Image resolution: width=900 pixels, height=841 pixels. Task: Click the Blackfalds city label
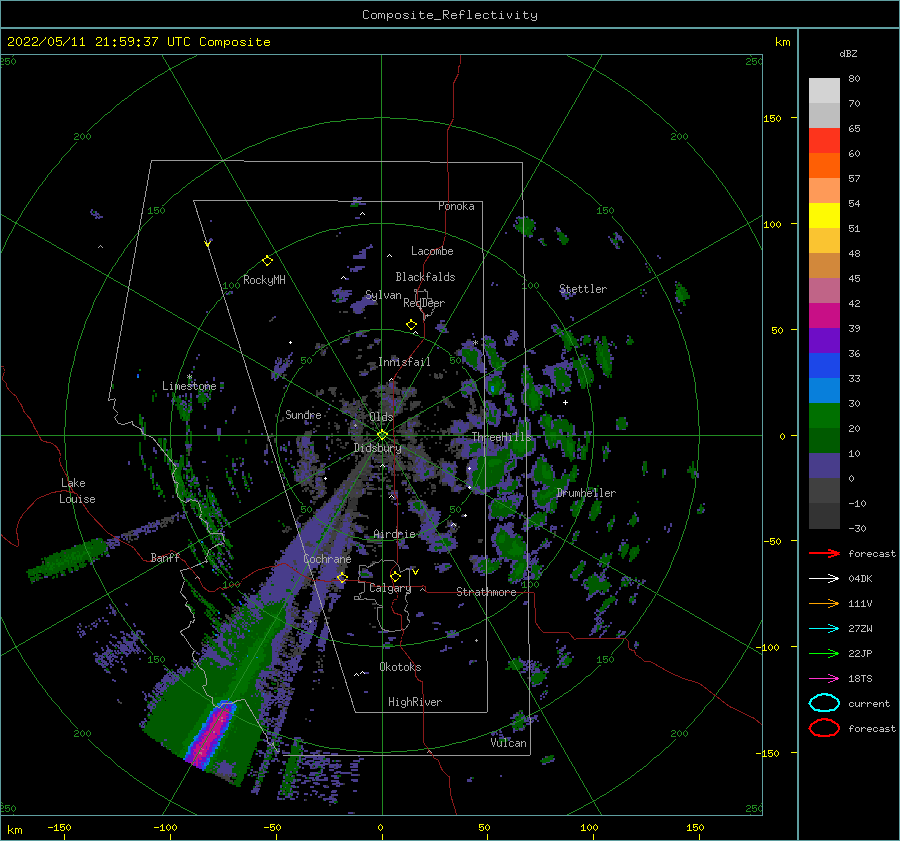[425, 277]
